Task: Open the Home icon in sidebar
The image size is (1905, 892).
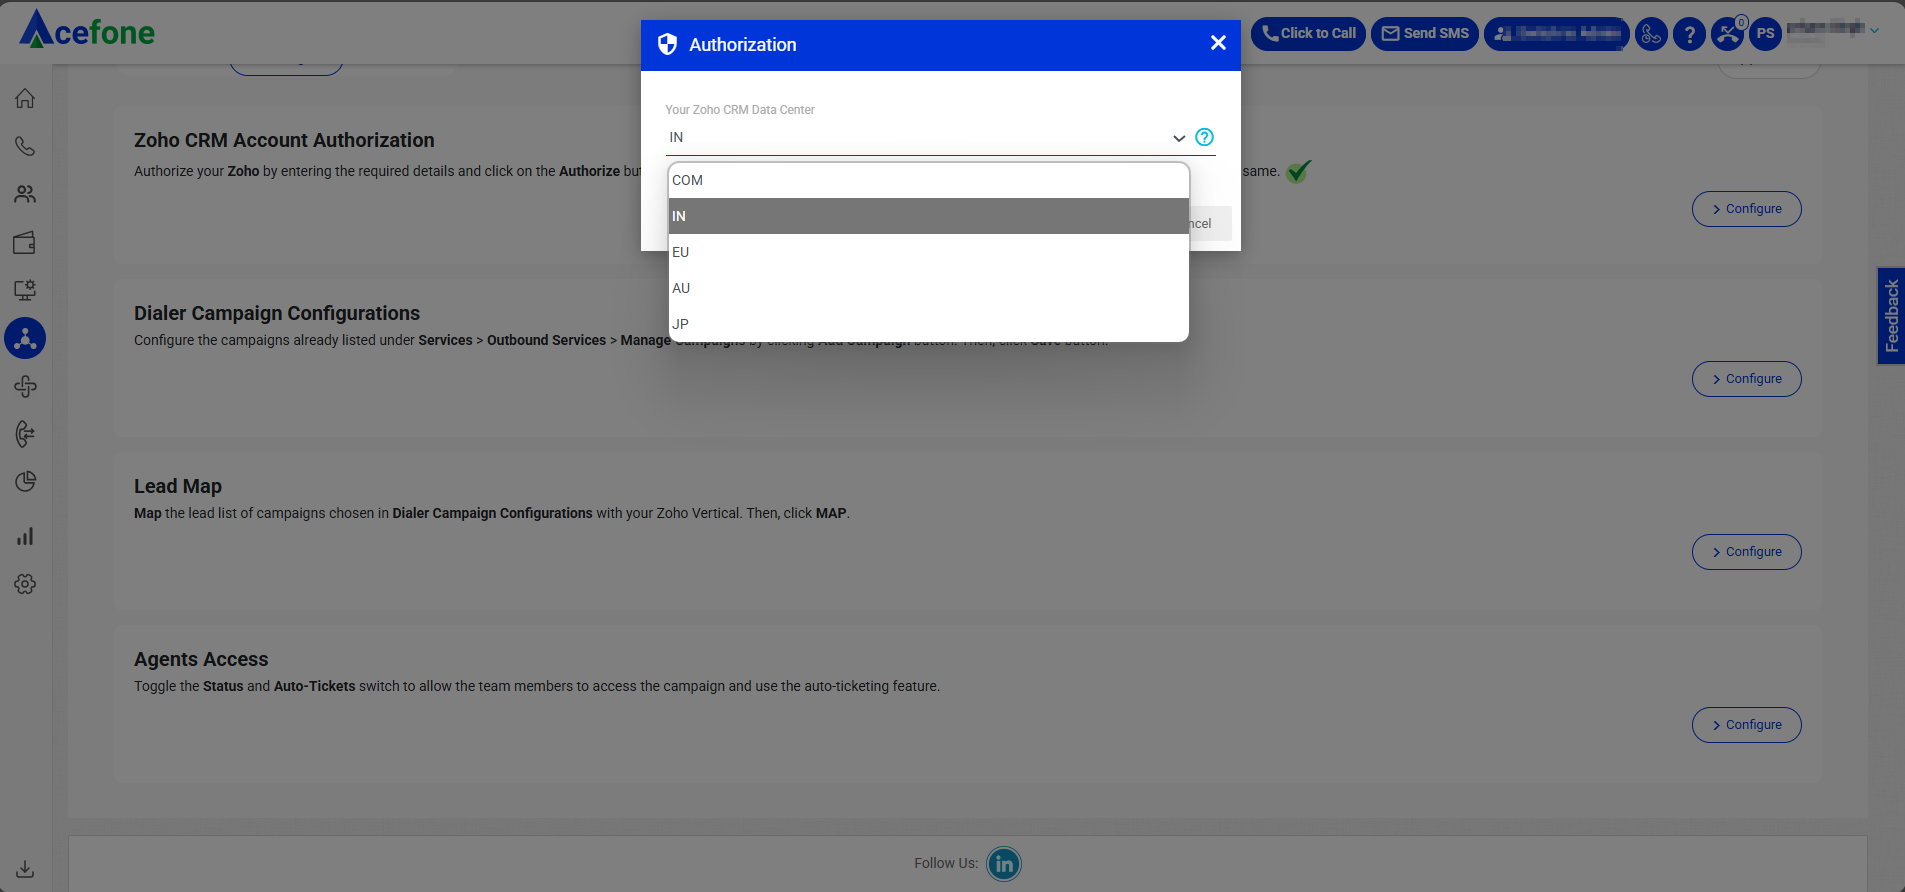Action: pos(25,98)
